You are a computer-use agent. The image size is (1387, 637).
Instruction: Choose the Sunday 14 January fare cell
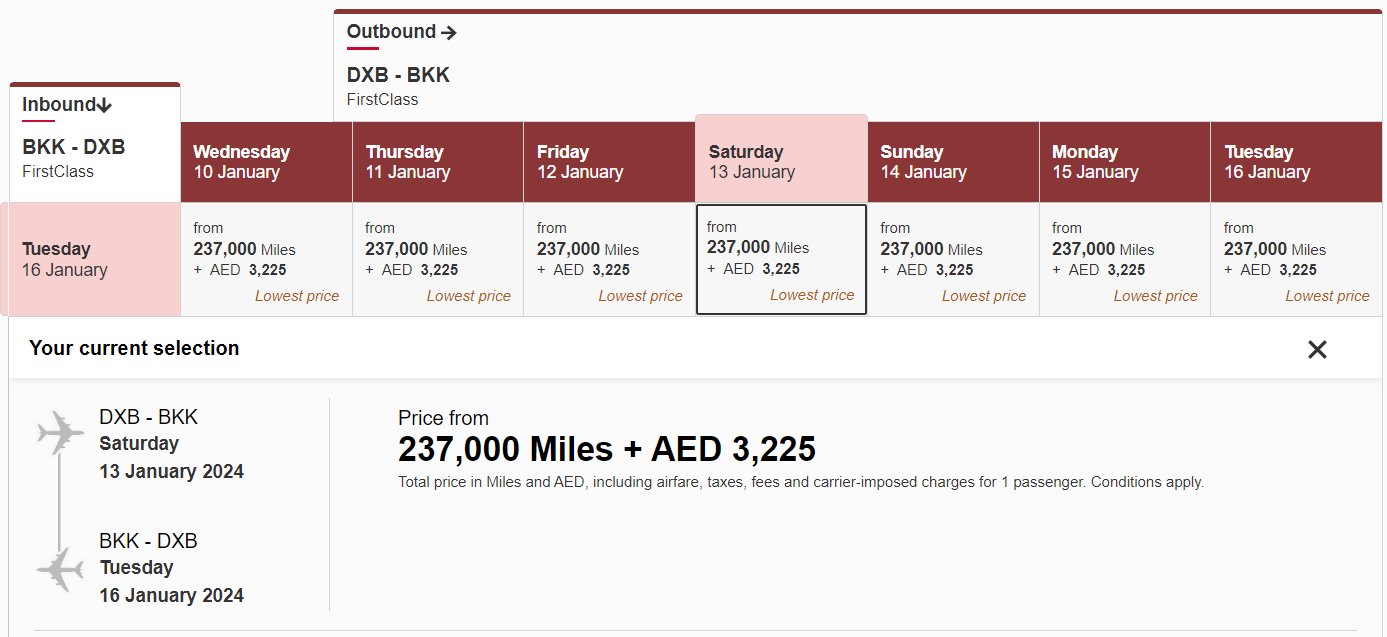pyautogui.click(x=953, y=259)
